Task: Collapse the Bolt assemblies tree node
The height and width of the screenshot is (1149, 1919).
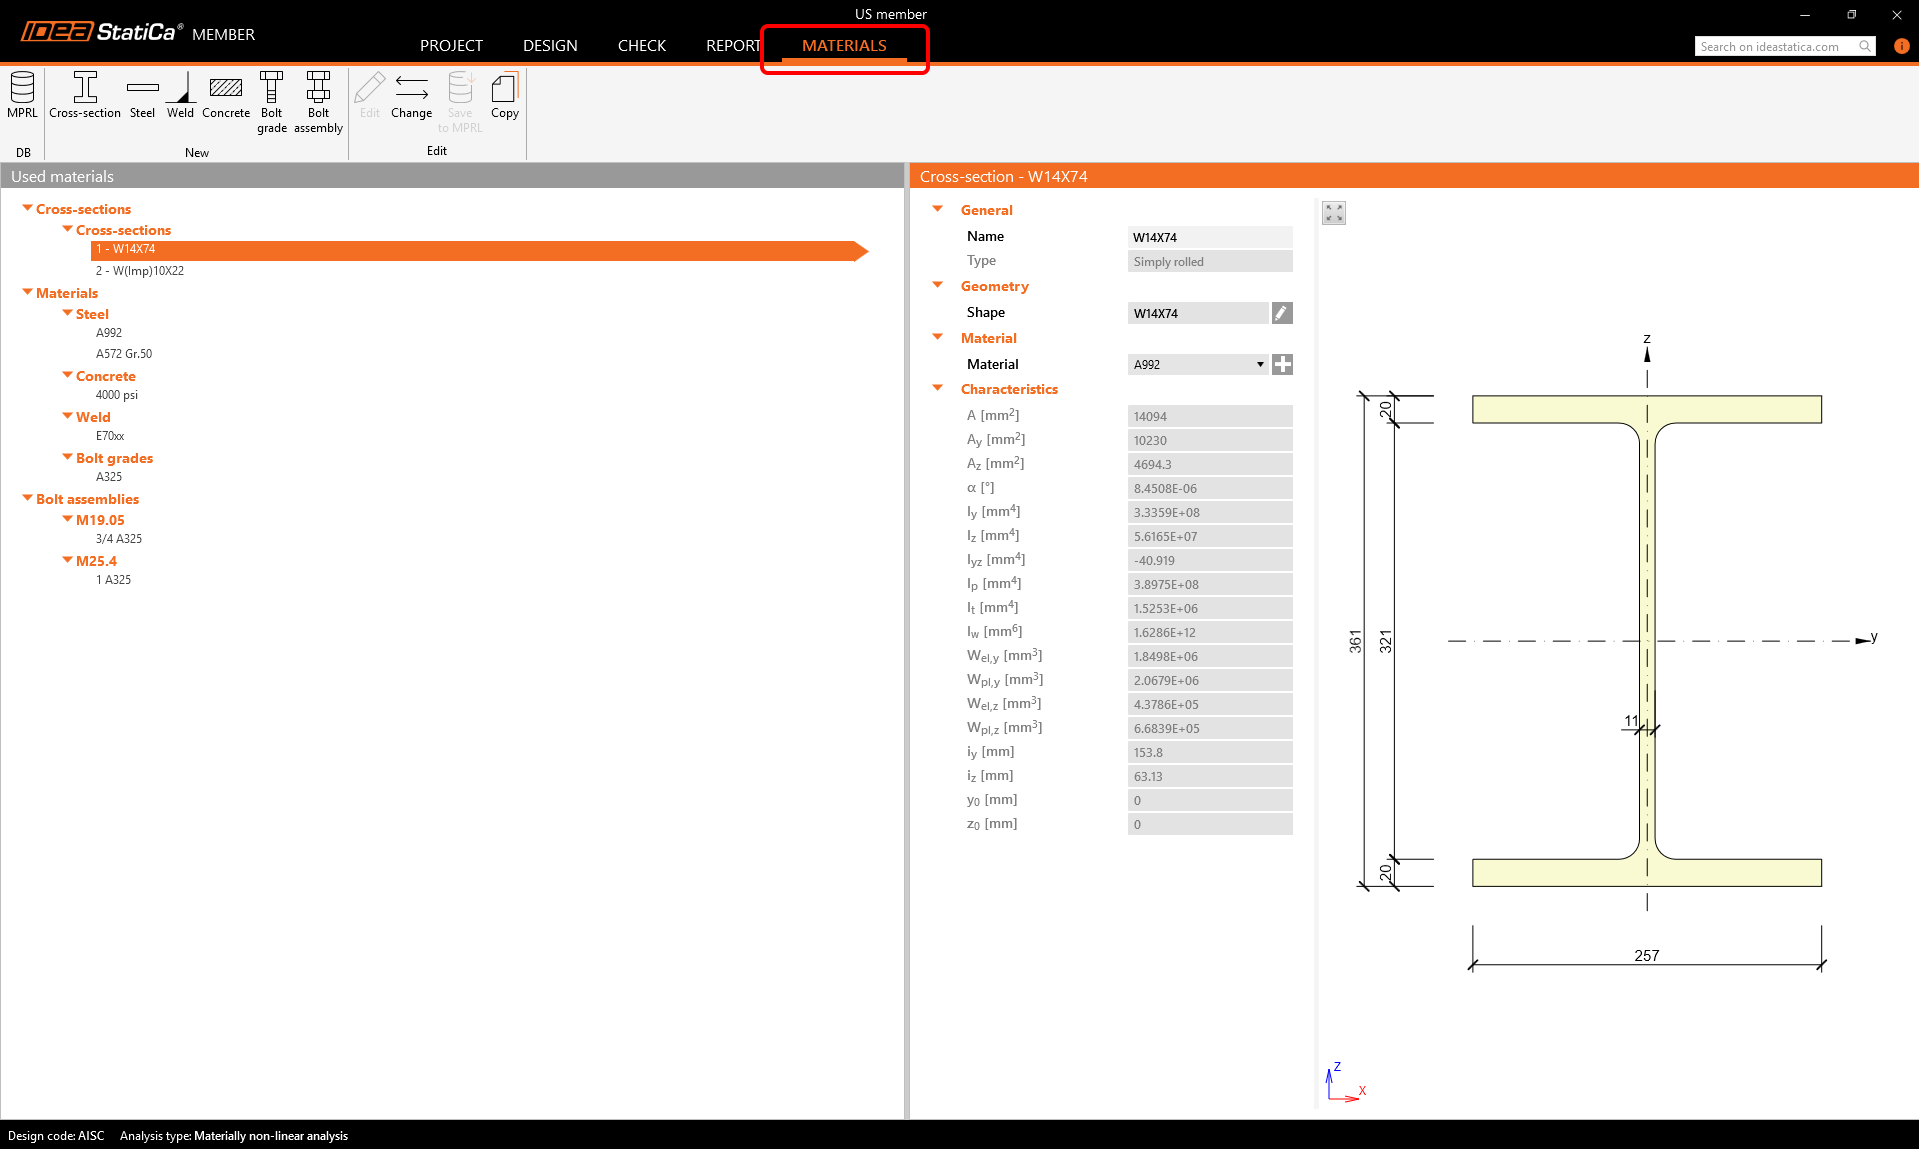Action: pos(27,499)
